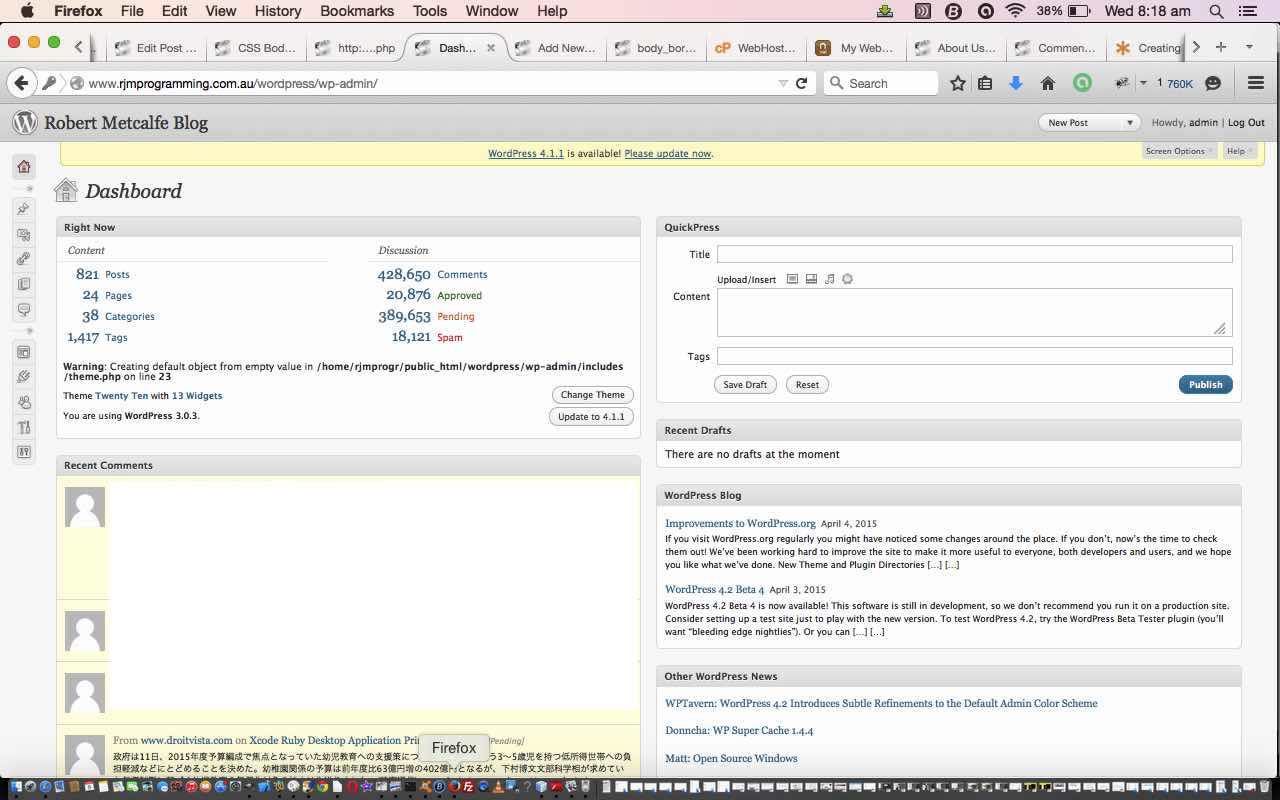1280x800 pixels.
Task: Click the QuickPress Content textarea
Action: point(974,312)
